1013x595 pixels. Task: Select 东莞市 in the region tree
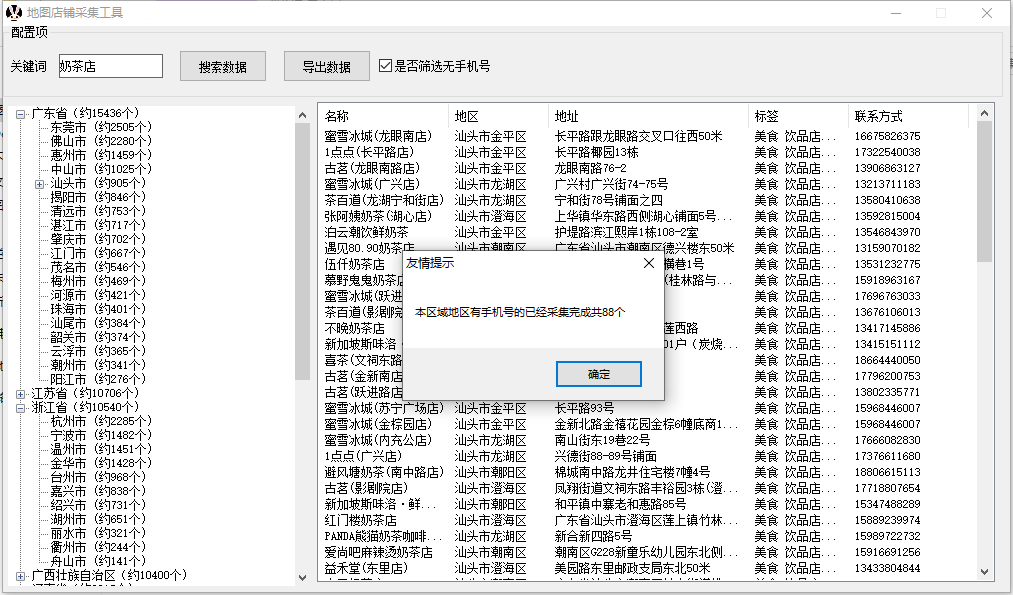pyautogui.click(x=68, y=128)
